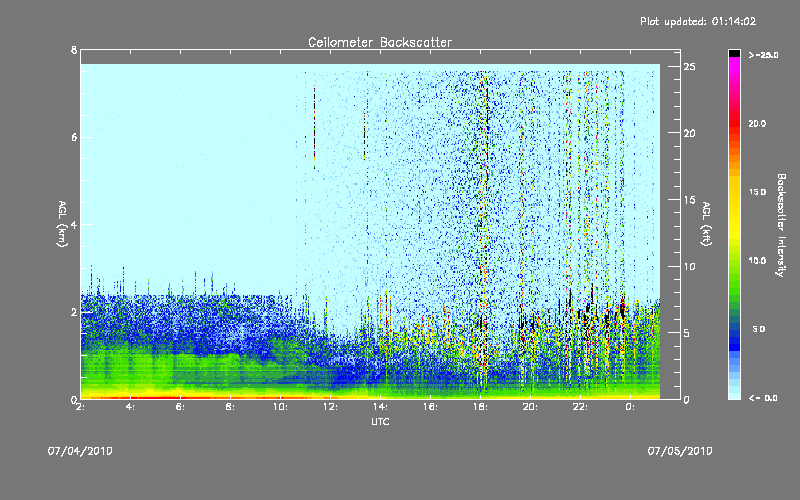This screenshot has width=800, height=500.
Task: Click the red 20.0 region of colorbar
Action: click(734, 124)
